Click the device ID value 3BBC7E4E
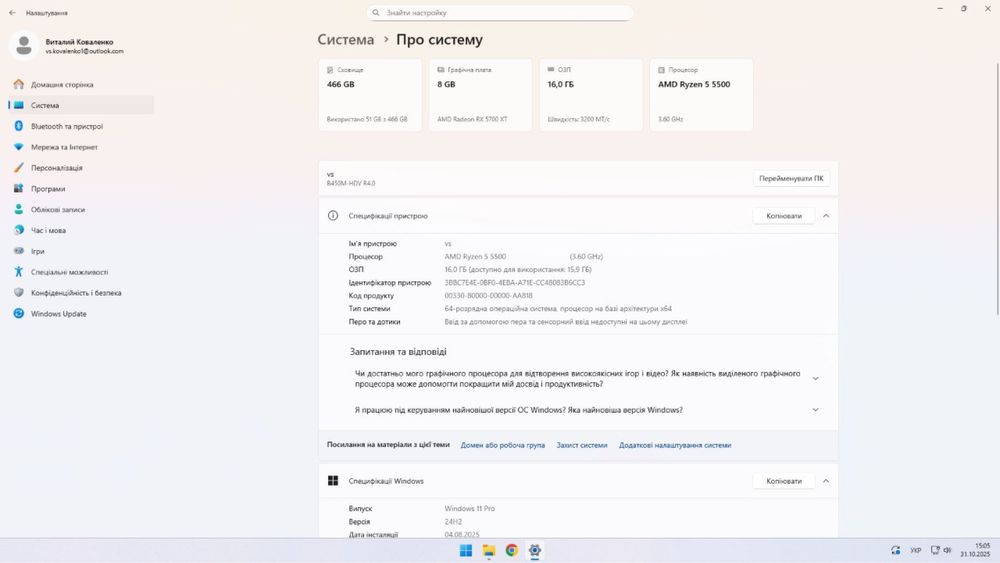The image size is (1000, 563). 515,282
